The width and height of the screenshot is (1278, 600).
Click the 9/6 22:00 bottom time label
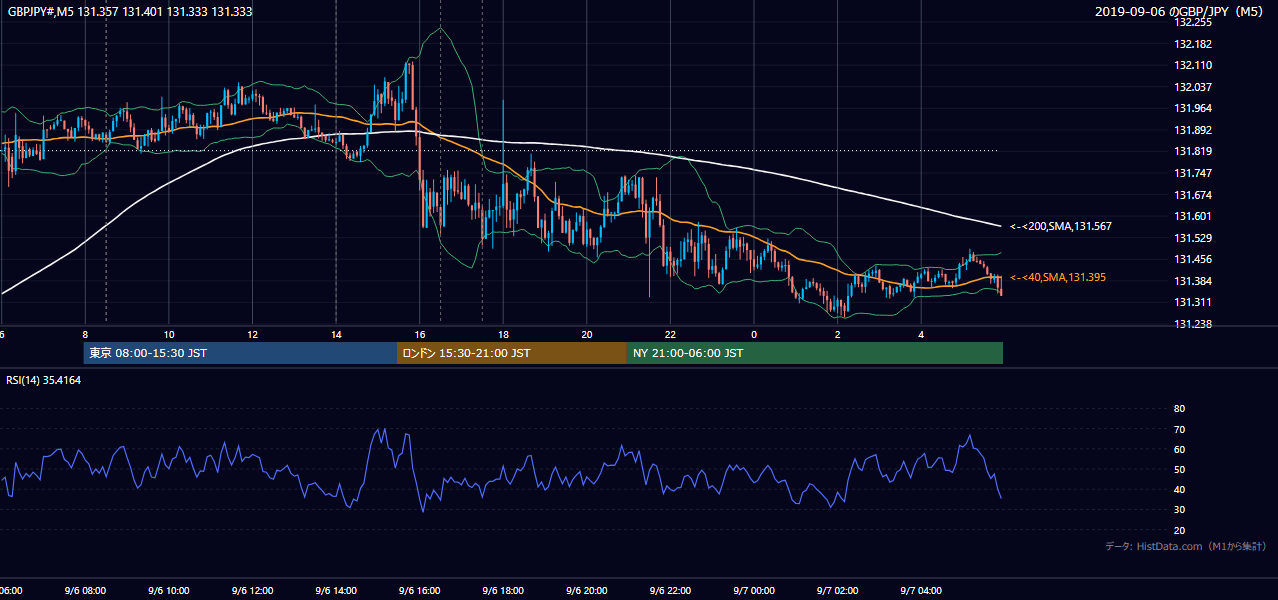pos(670,591)
